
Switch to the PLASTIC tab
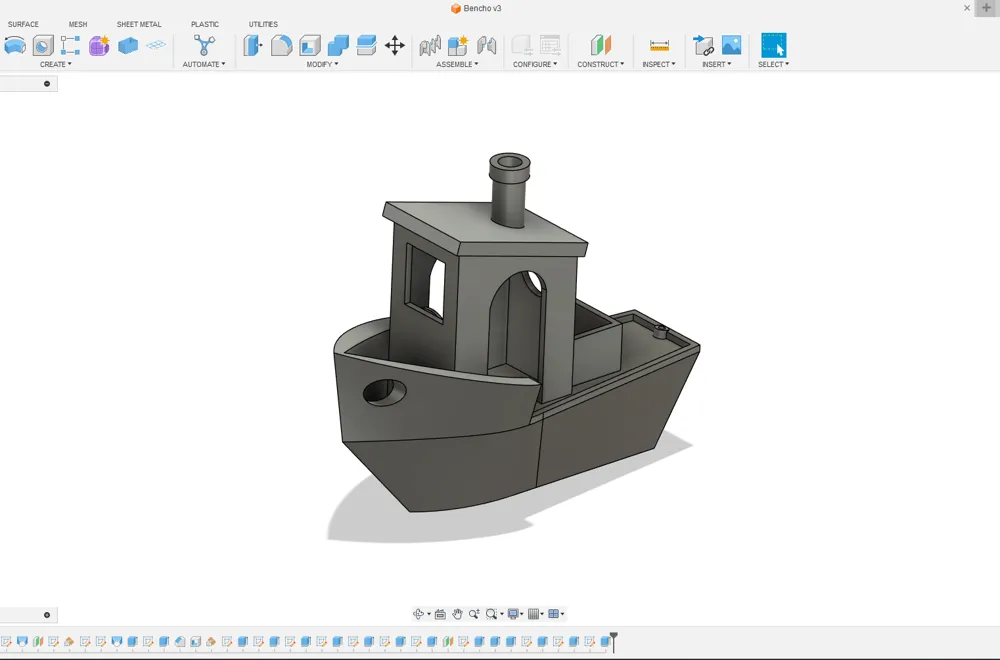click(x=205, y=24)
